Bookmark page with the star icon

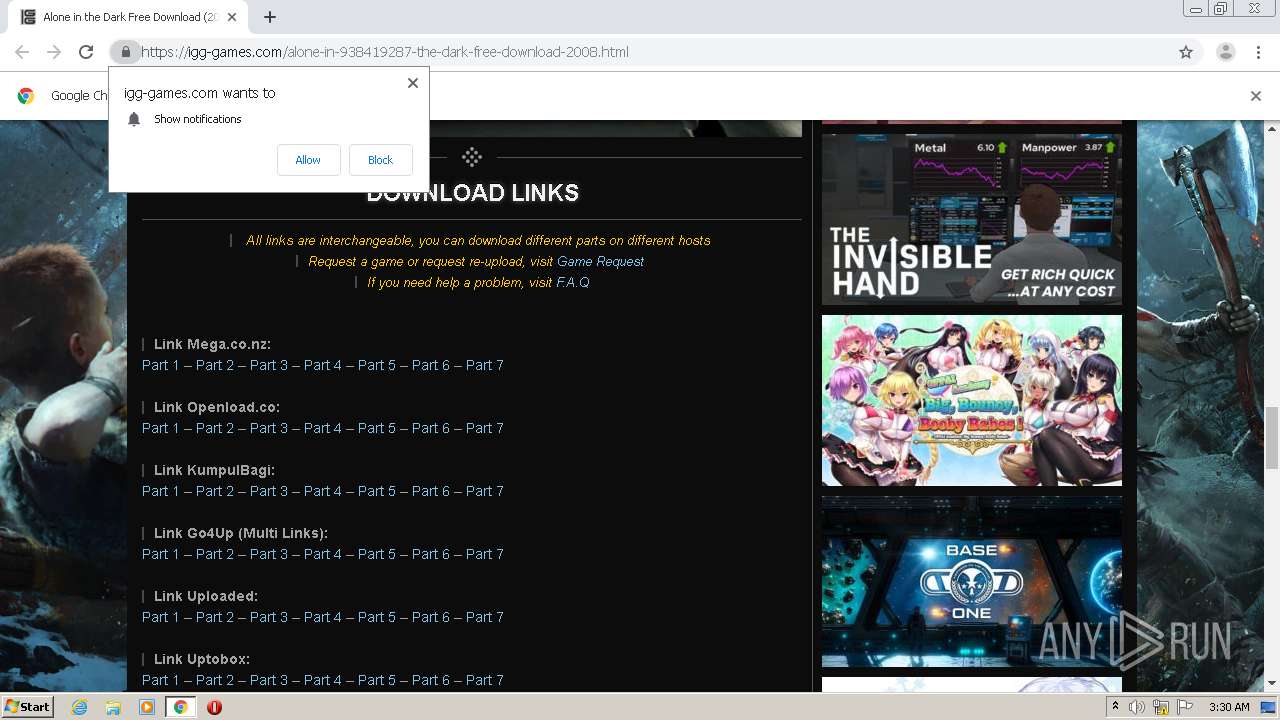(x=1186, y=52)
